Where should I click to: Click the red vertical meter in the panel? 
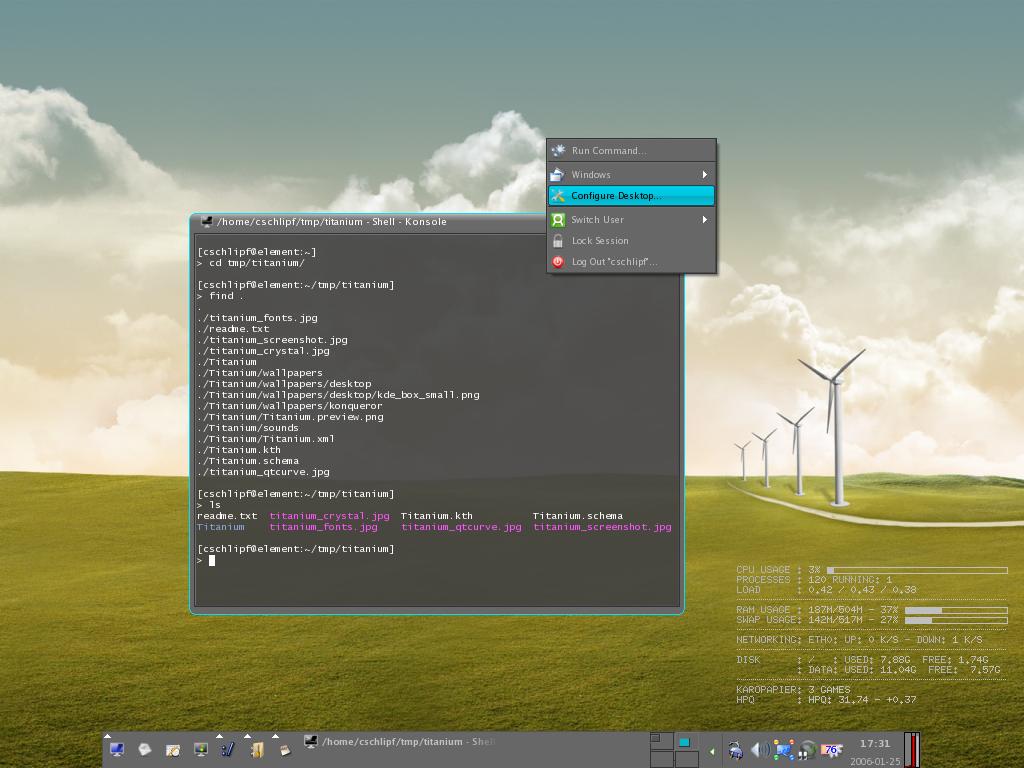point(912,750)
